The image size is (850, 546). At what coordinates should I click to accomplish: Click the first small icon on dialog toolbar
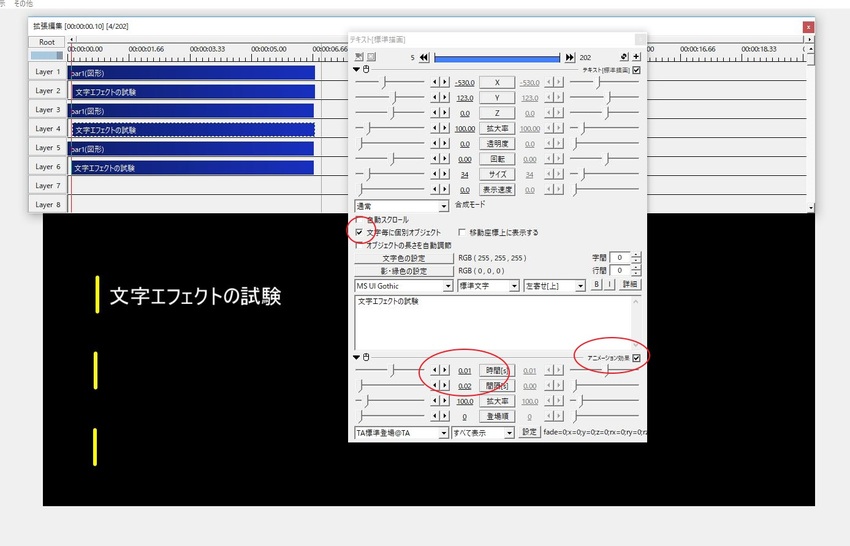[359, 56]
